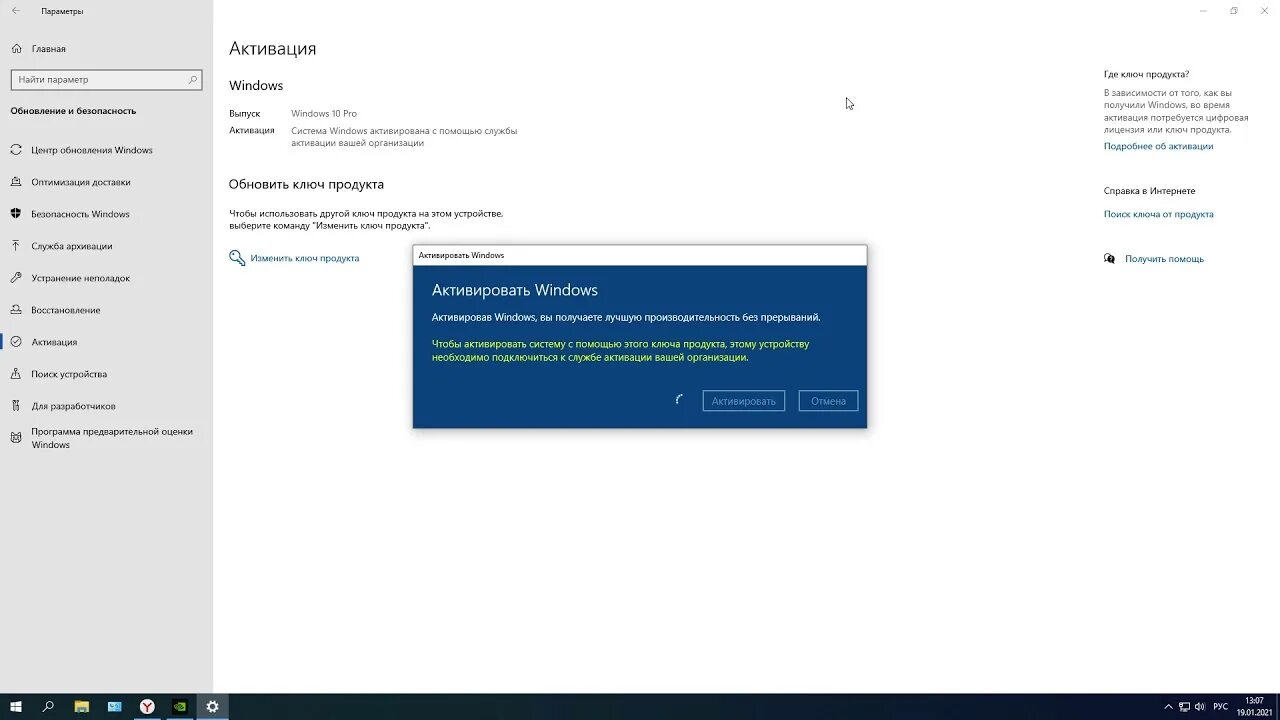This screenshot has height=720, width=1280.
Task: Click the РУС language indicator
Action: (x=1221, y=706)
